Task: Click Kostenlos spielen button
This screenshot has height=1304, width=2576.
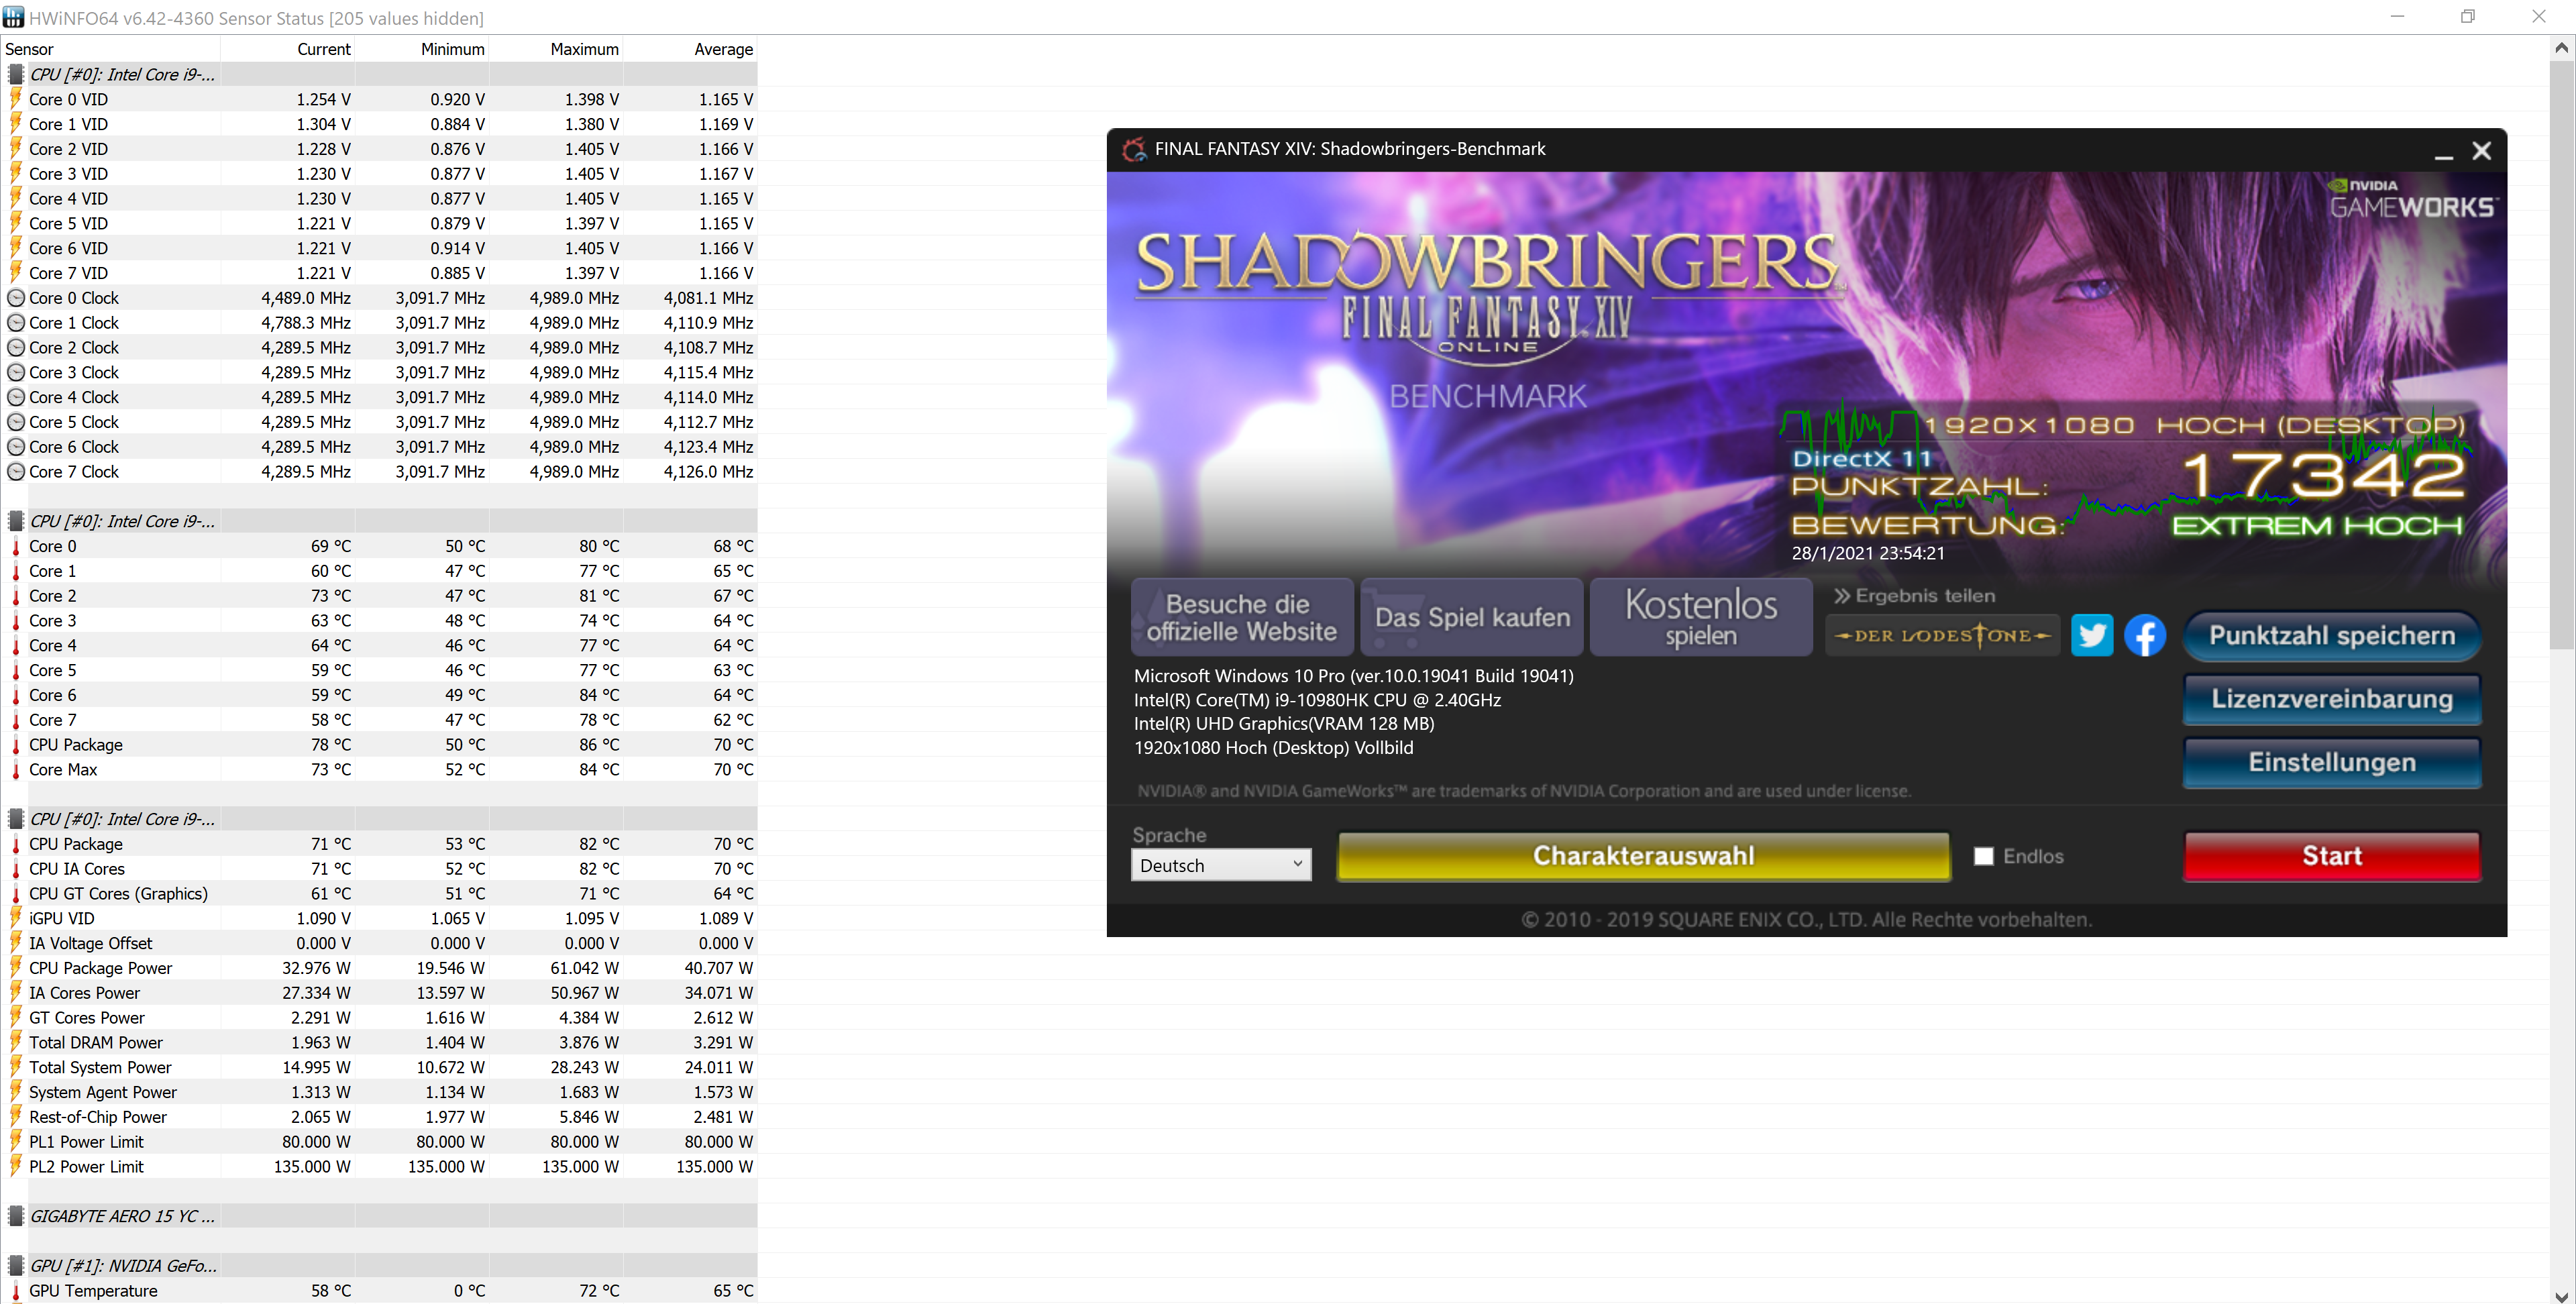Action: tap(1701, 617)
